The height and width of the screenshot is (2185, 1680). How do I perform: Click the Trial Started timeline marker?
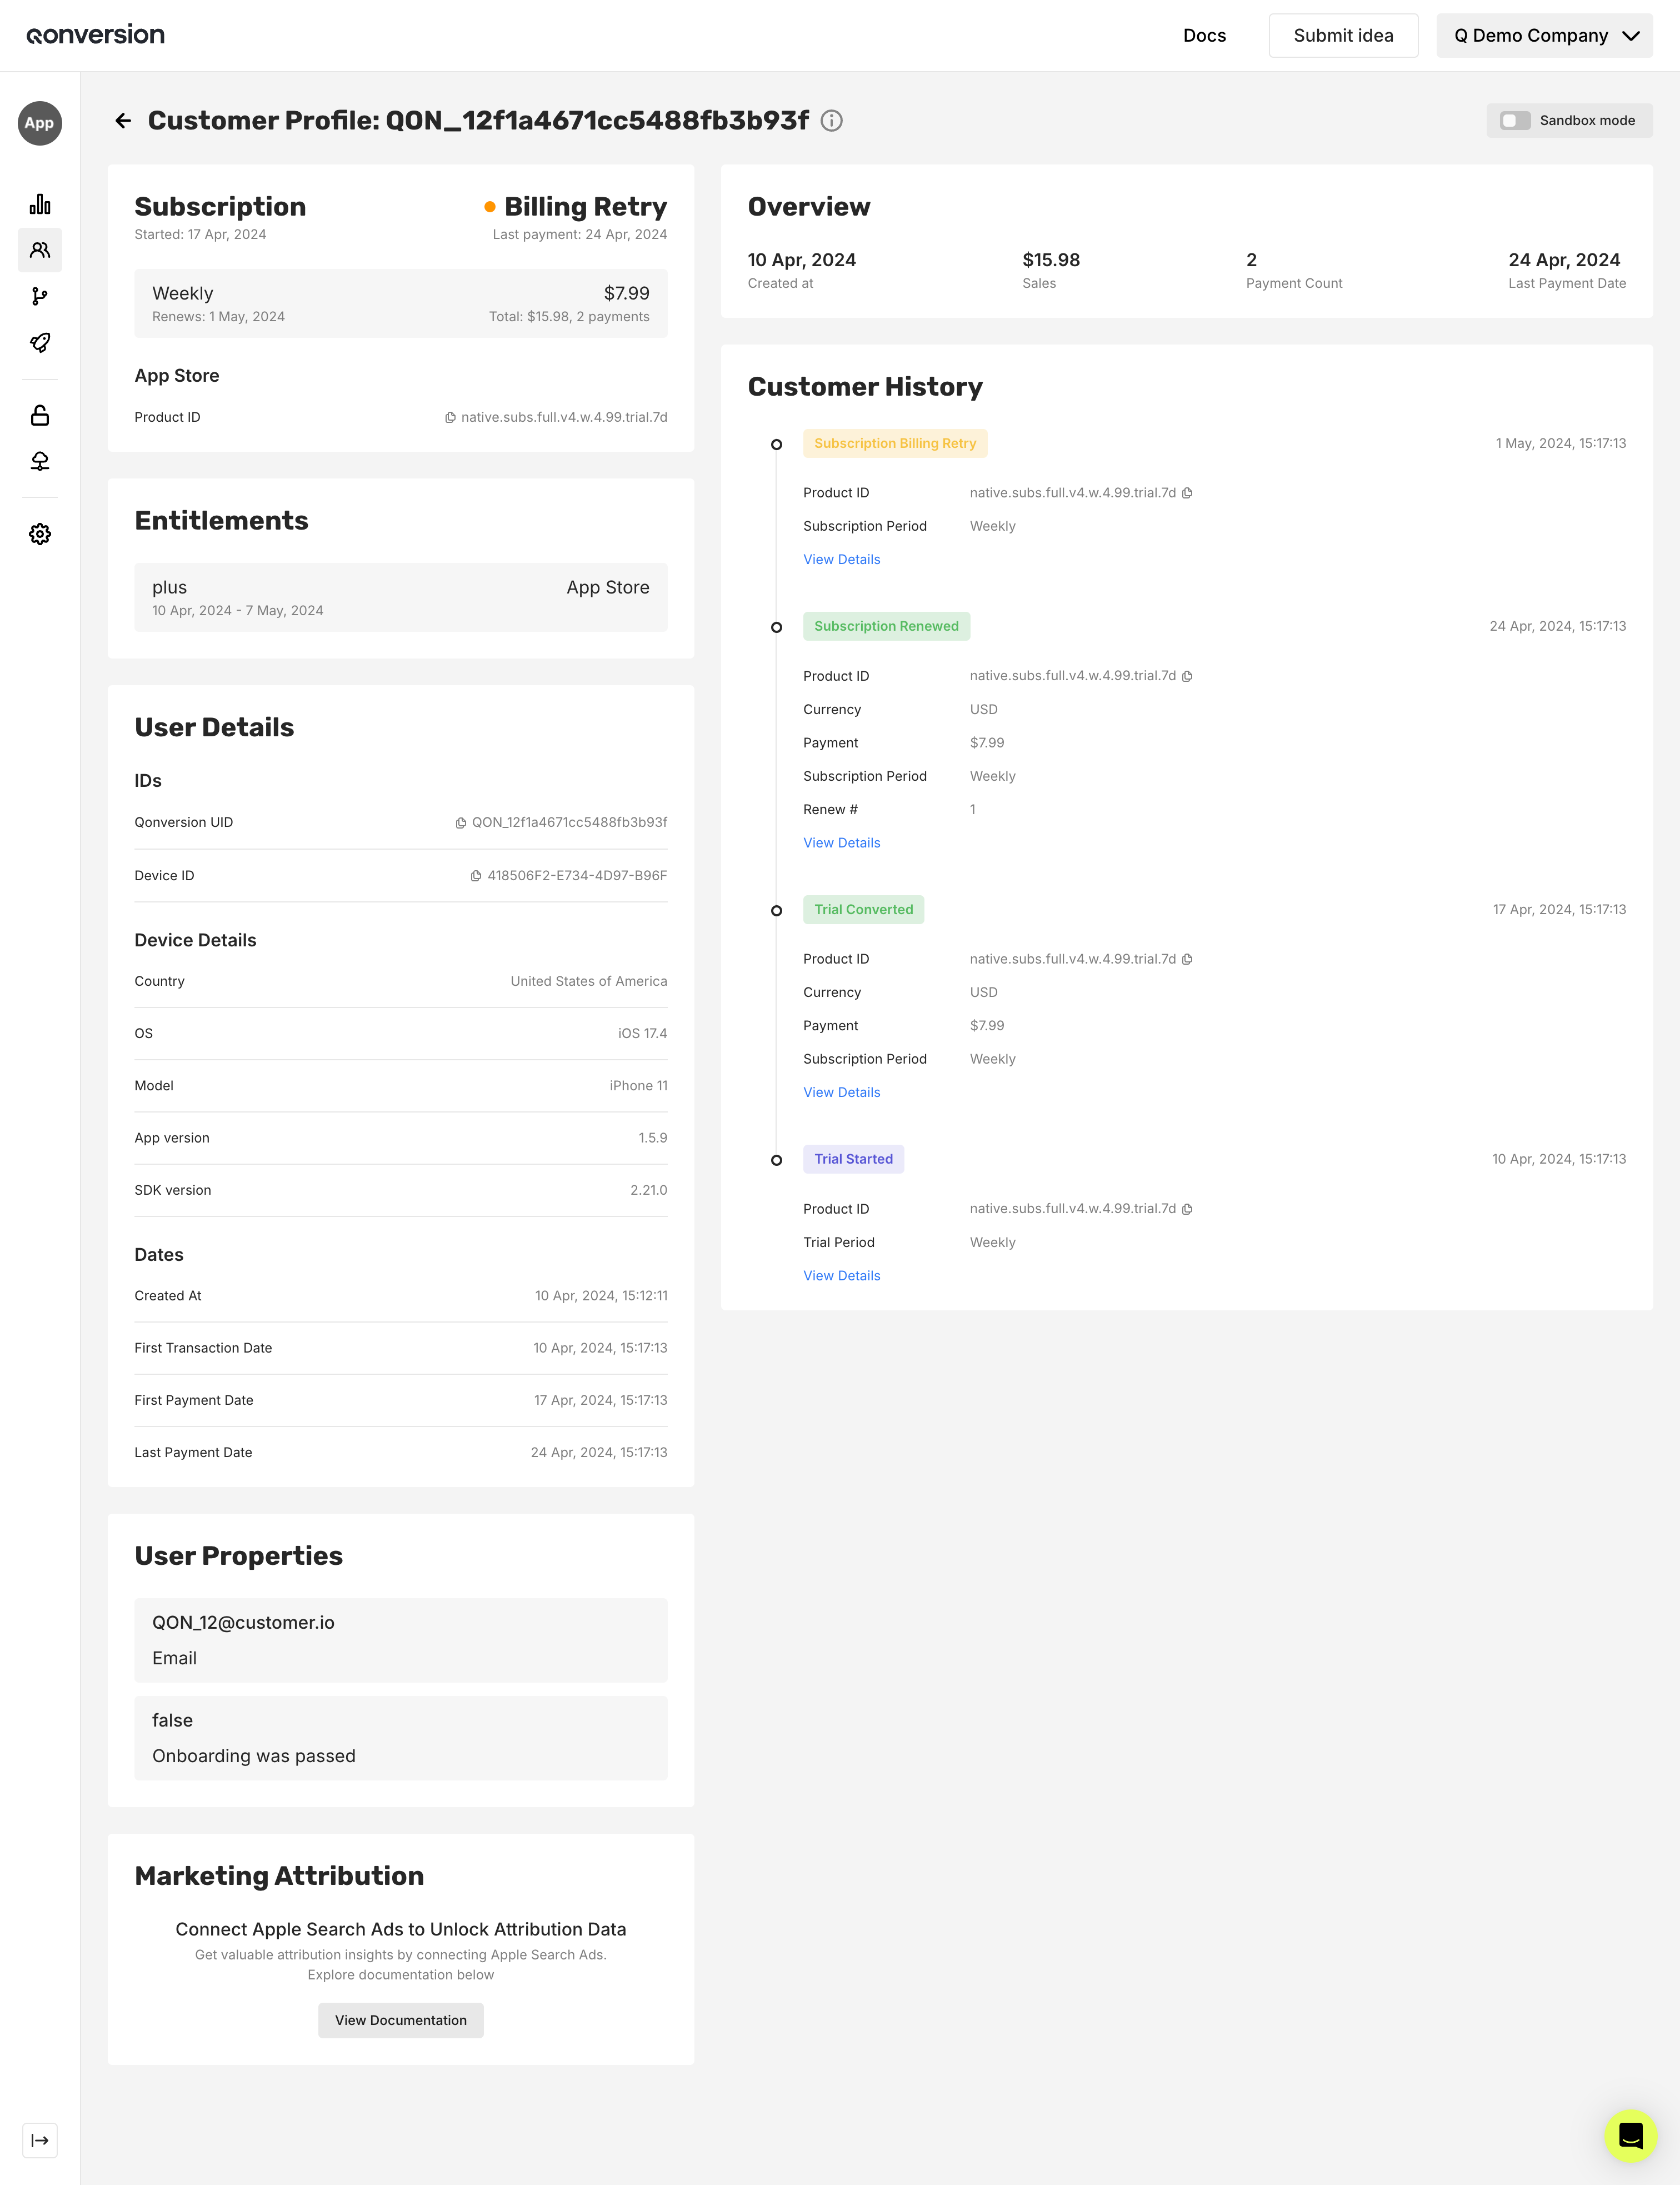tap(776, 1160)
